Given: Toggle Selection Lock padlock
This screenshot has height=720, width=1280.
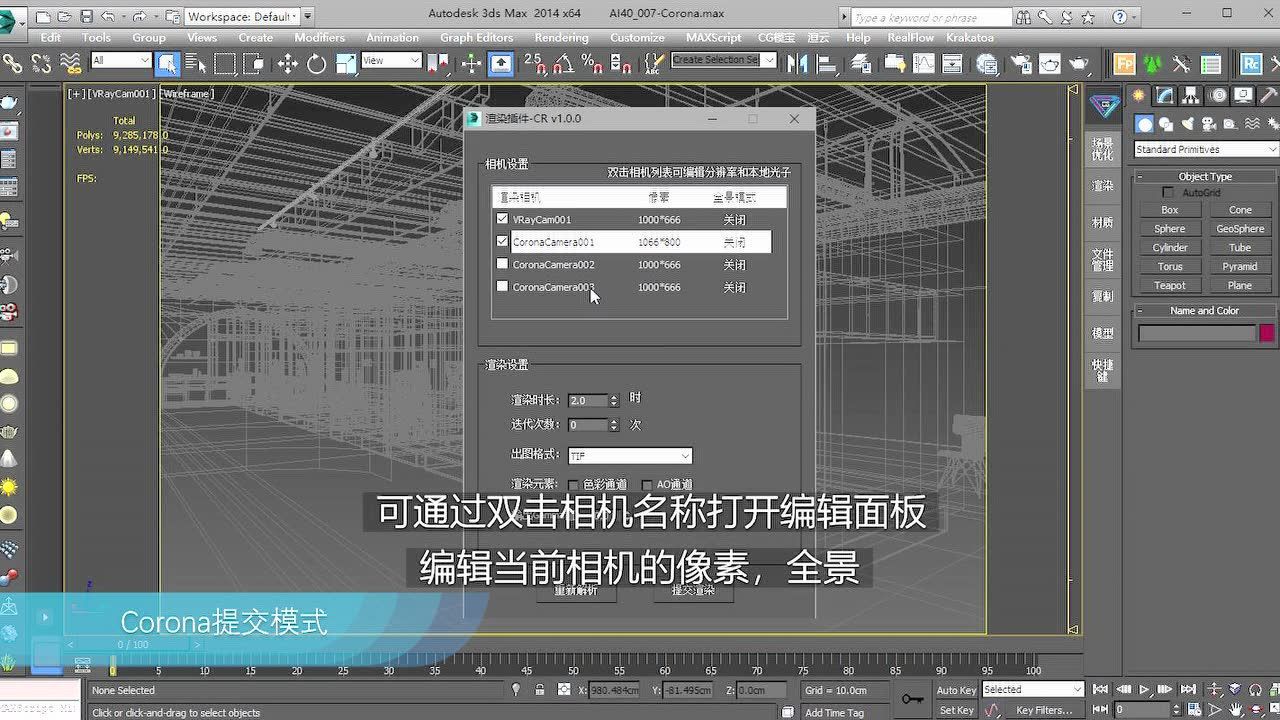Looking at the screenshot, I should [x=540, y=690].
